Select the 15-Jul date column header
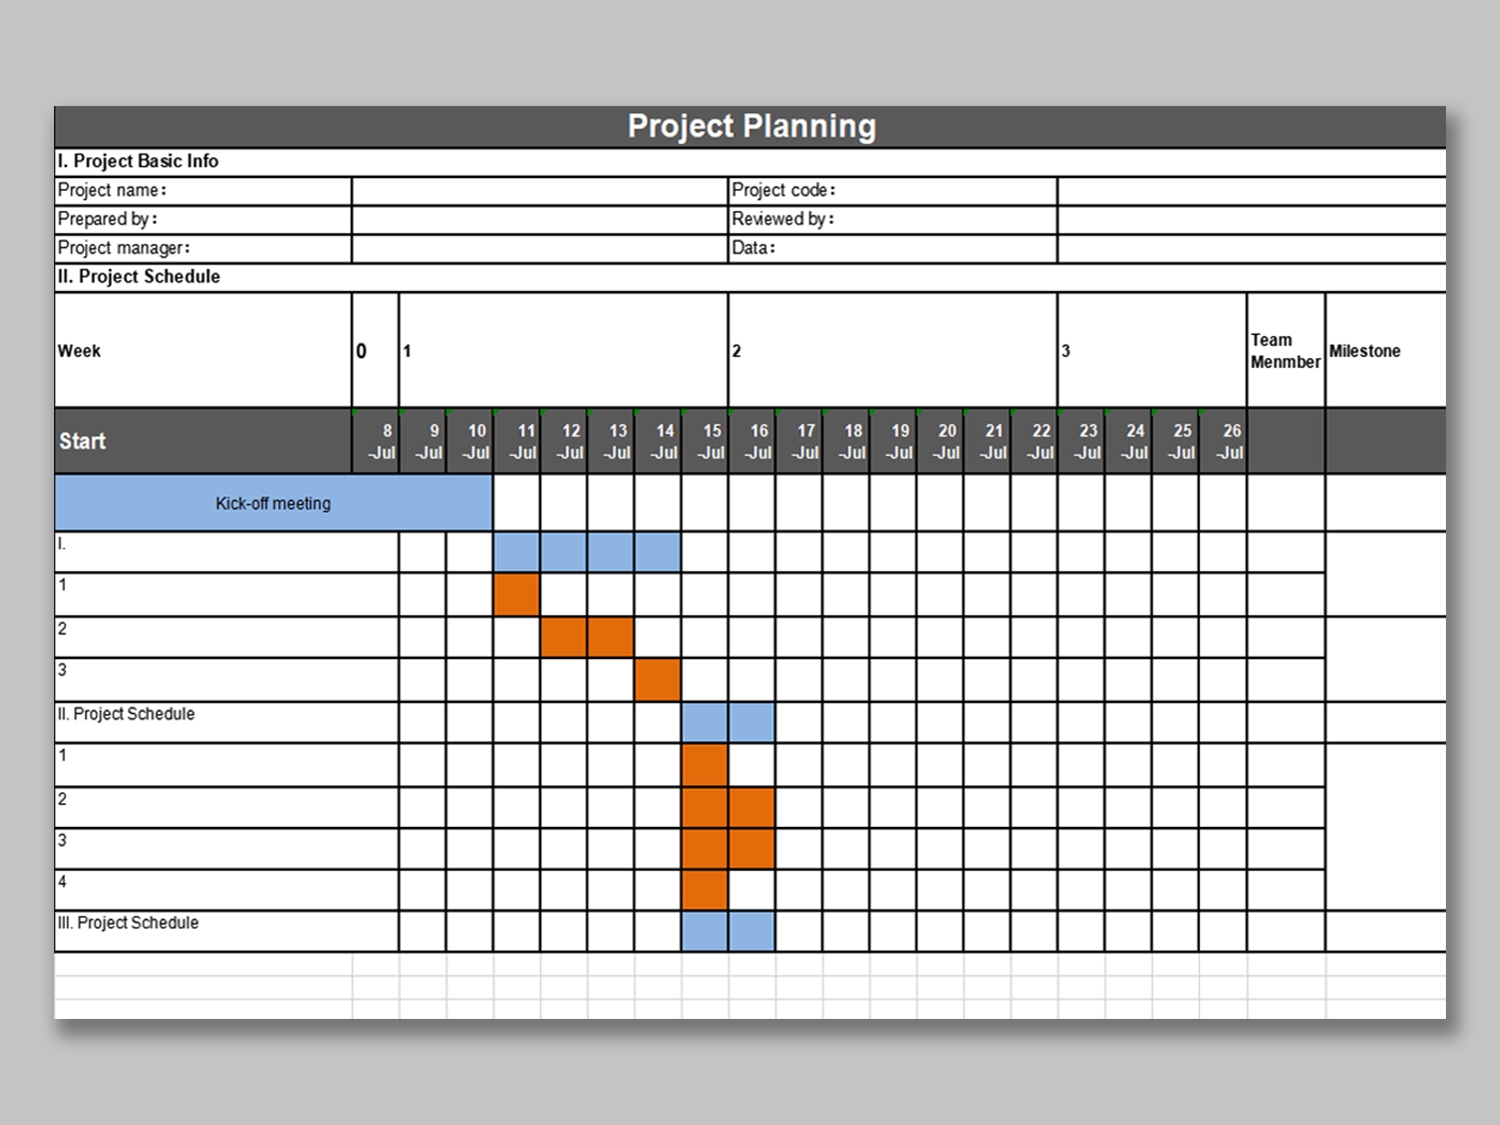The image size is (1500, 1125). point(705,441)
